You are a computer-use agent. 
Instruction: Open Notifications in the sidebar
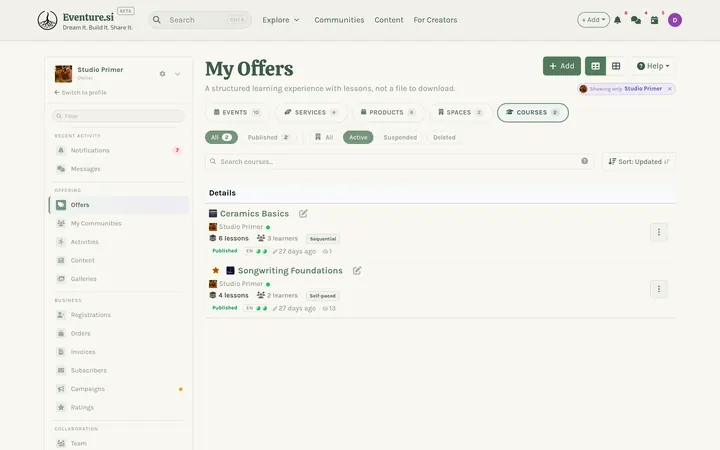click(119, 150)
